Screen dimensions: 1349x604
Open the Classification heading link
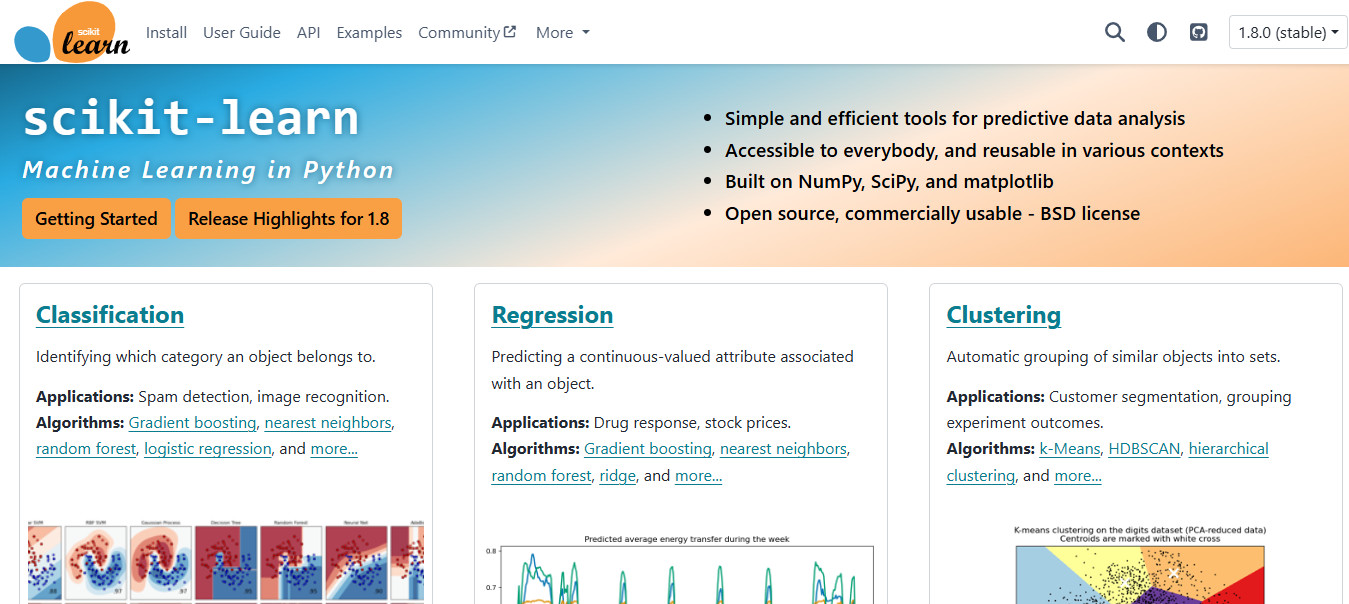point(110,315)
